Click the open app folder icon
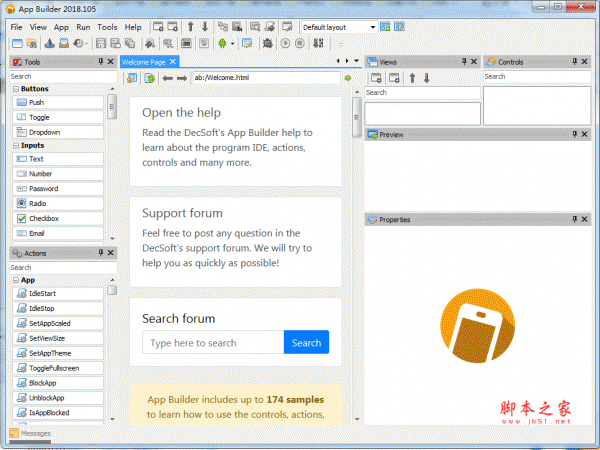This screenshot has width=600, height=450. click(32, 43)
